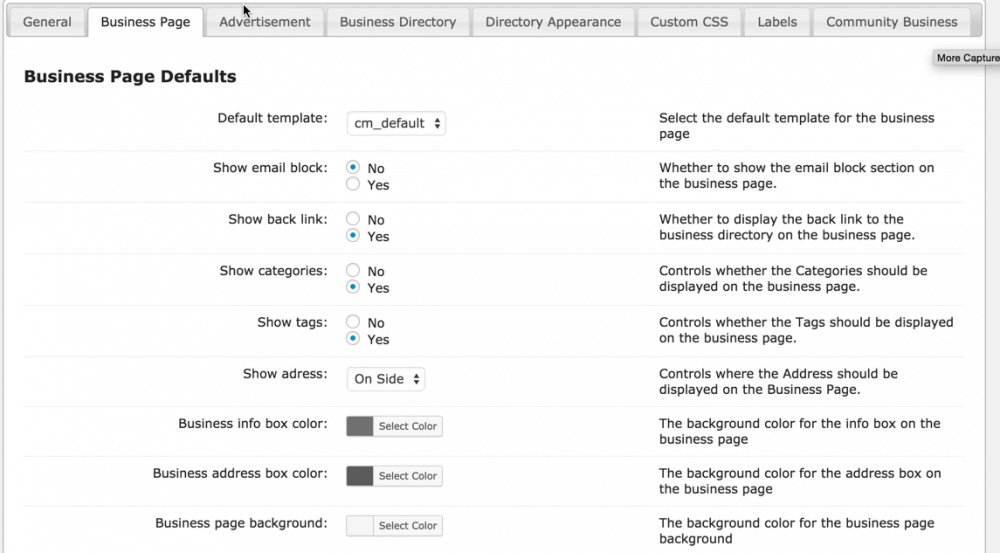Choose Yes for Show tags
This screenshot has width=1000, height=553.
353,339
